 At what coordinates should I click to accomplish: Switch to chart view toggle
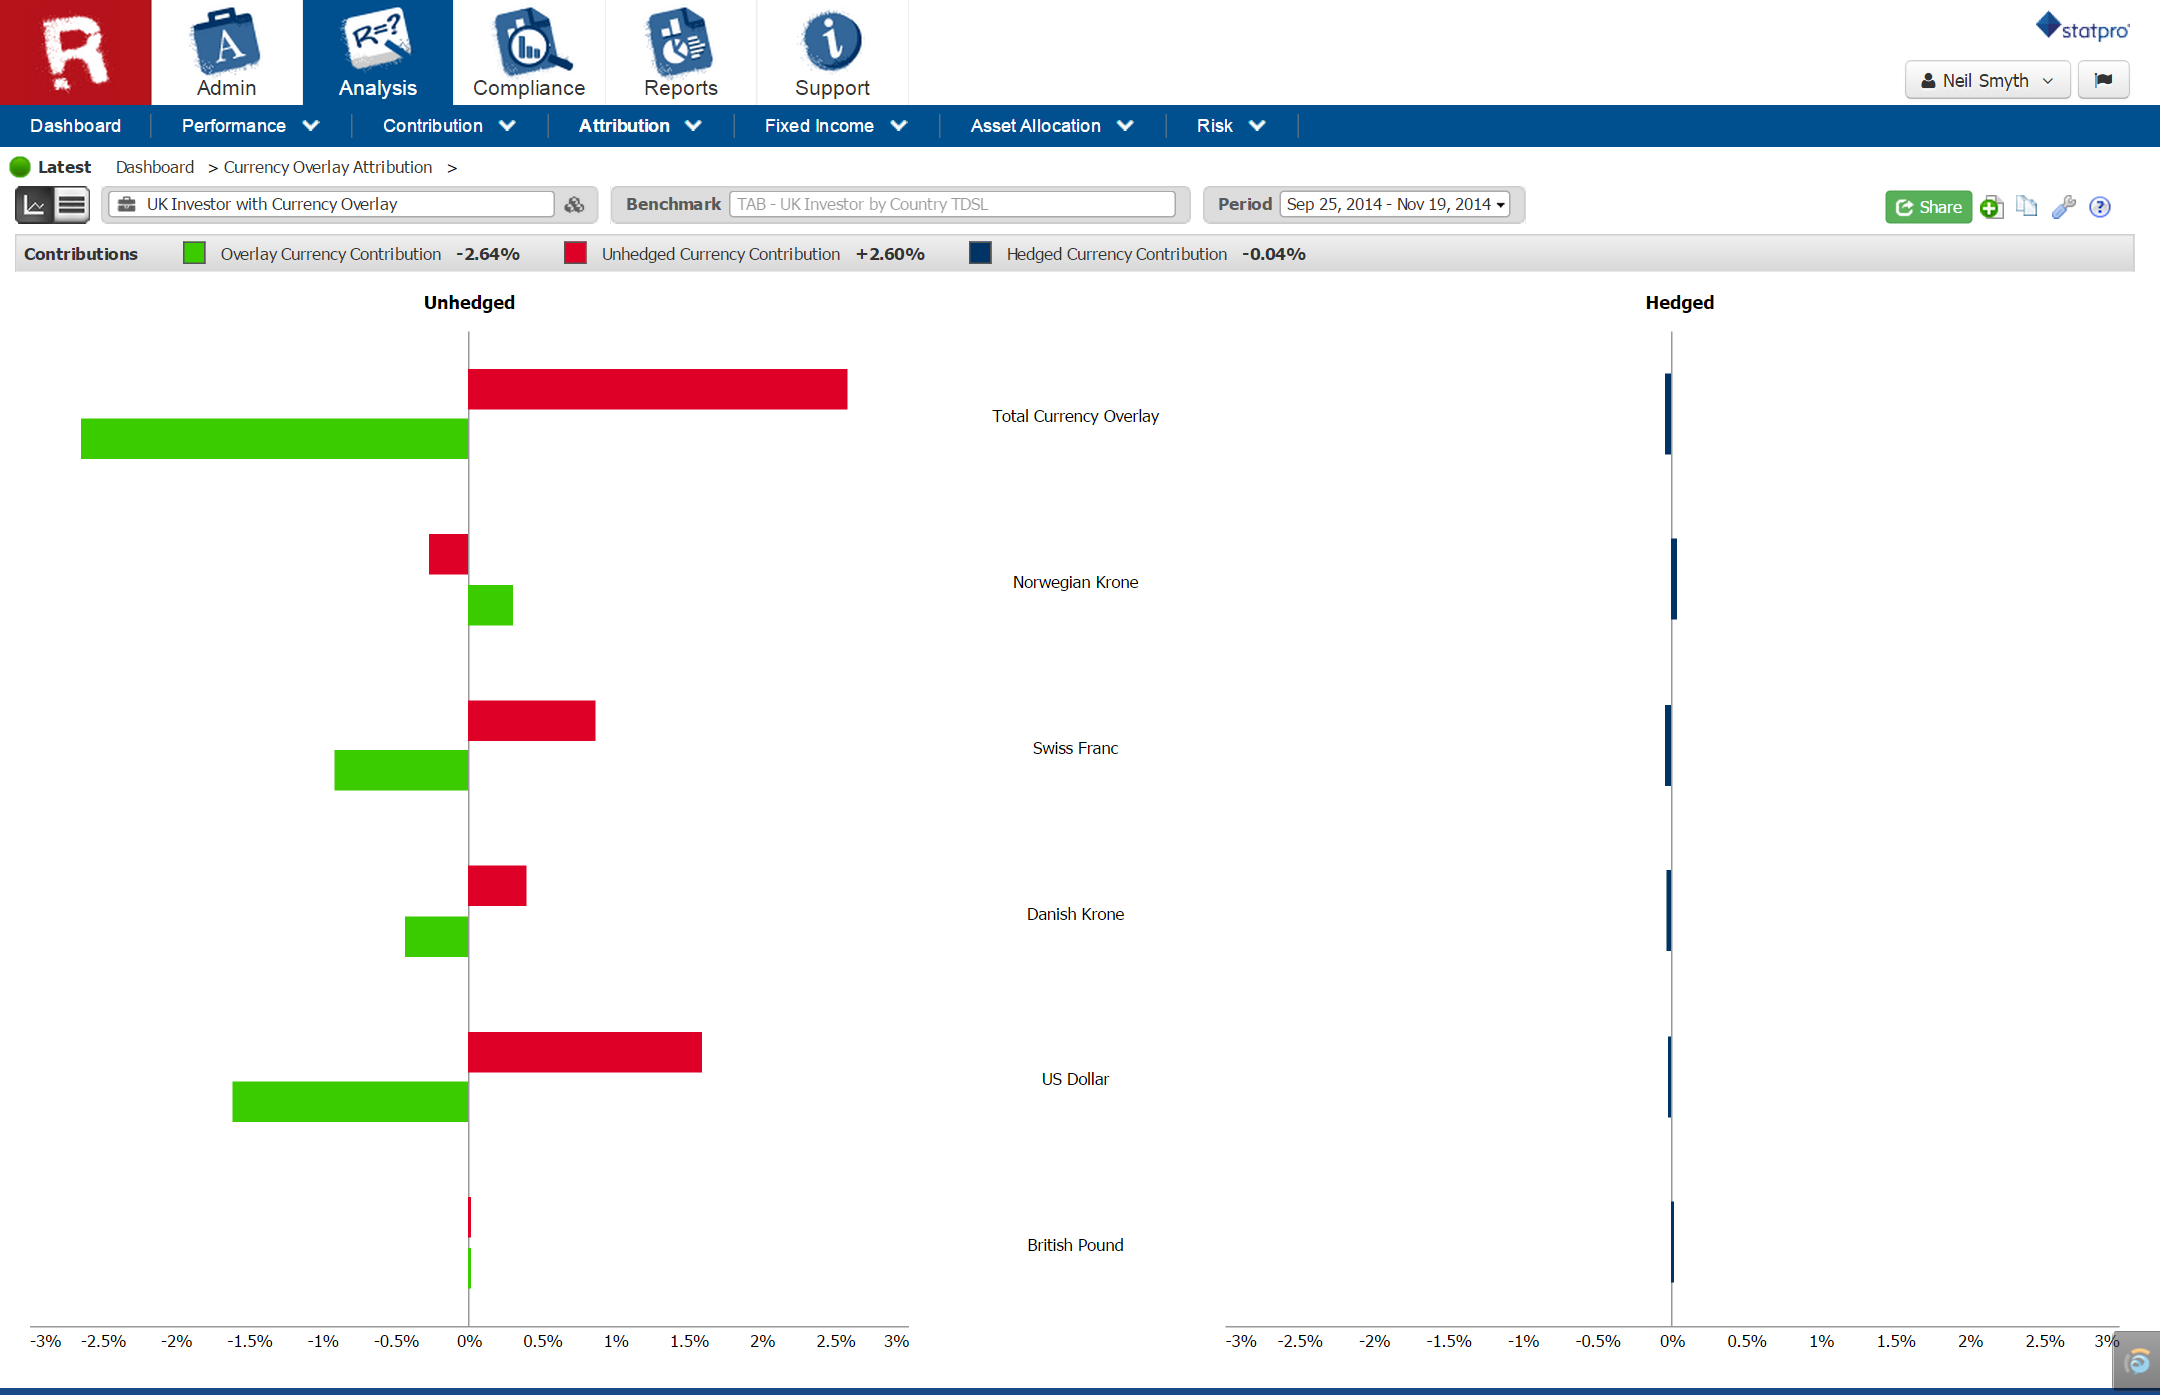coord(35,205)
